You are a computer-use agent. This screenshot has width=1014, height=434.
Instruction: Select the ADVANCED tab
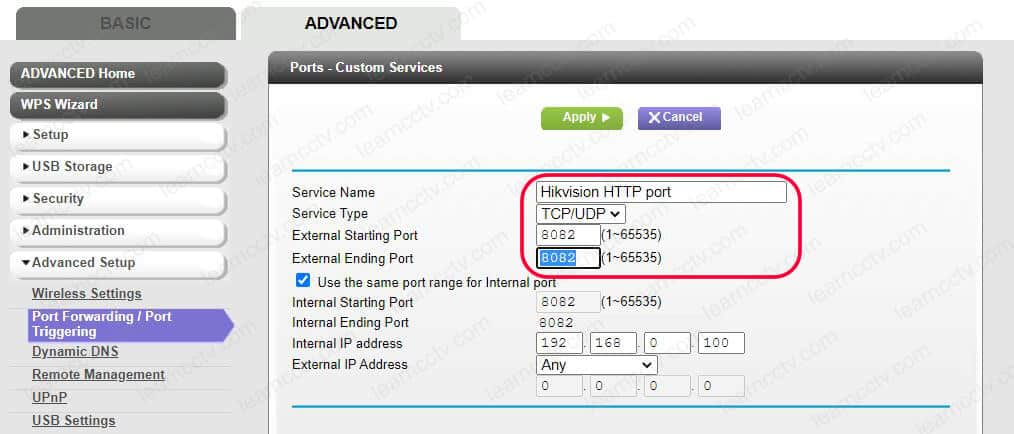[350, 24]
